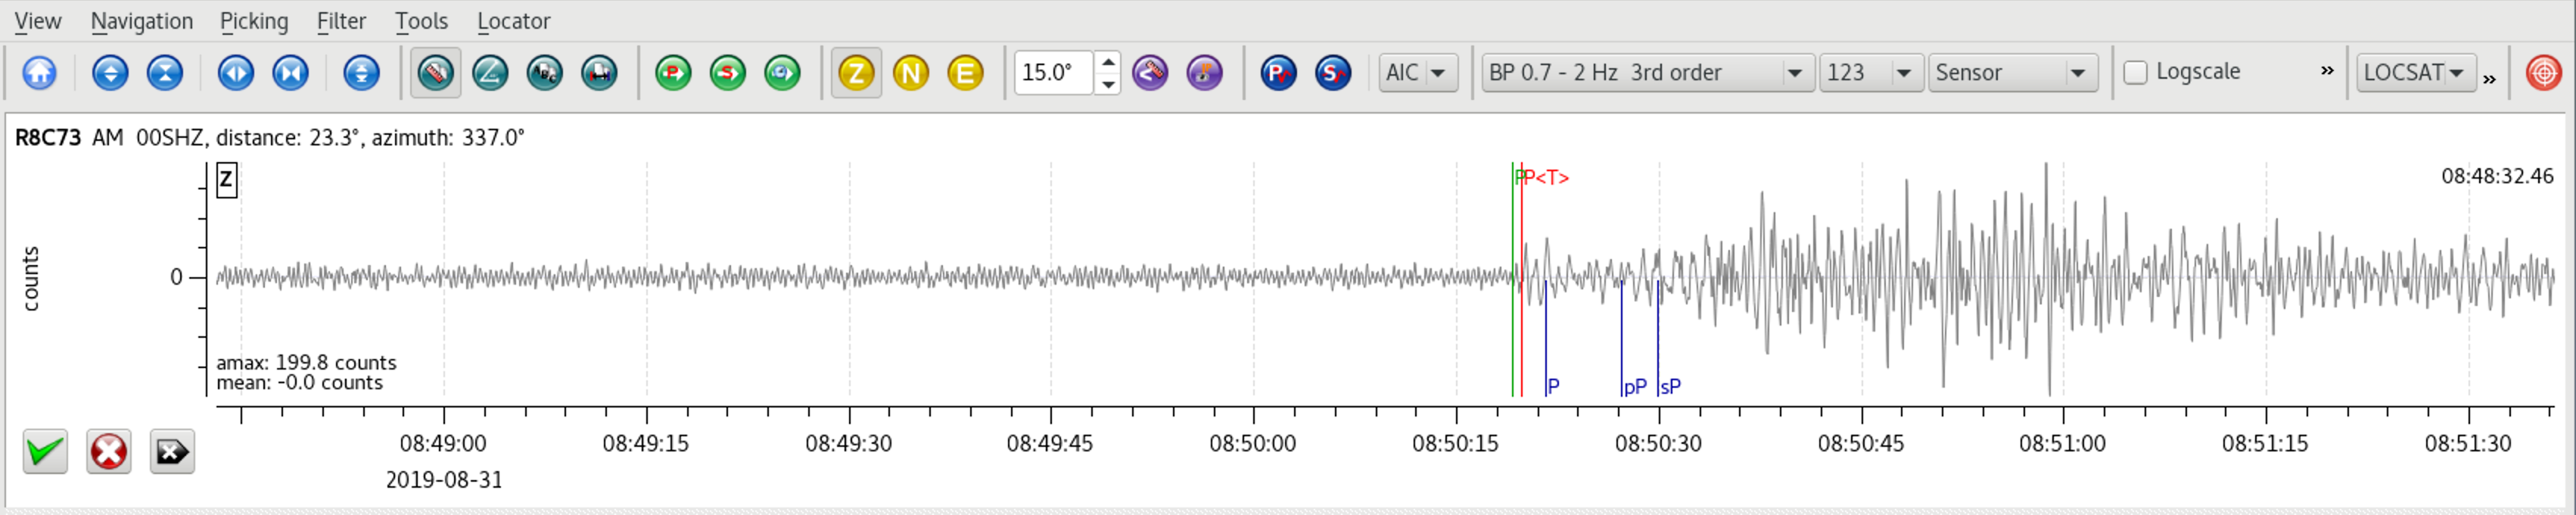Screen dimensions: 2576x515
Task: Click the blue P phase marker
Action: [x=1552, y=386]
